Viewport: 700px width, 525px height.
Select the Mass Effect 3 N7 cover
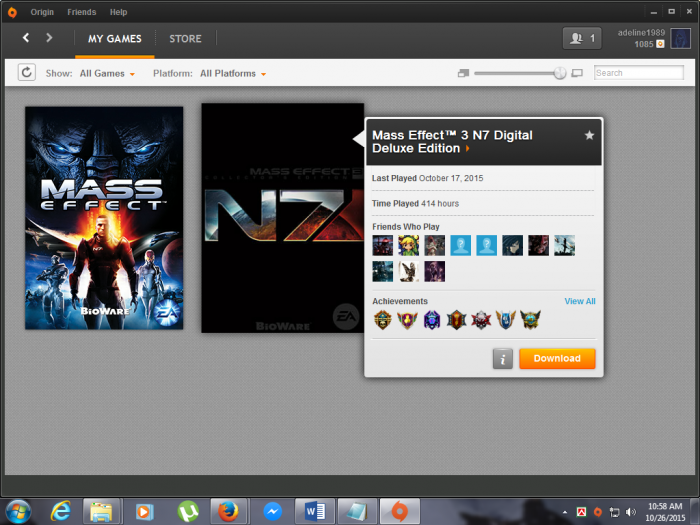tap(283, 218)
